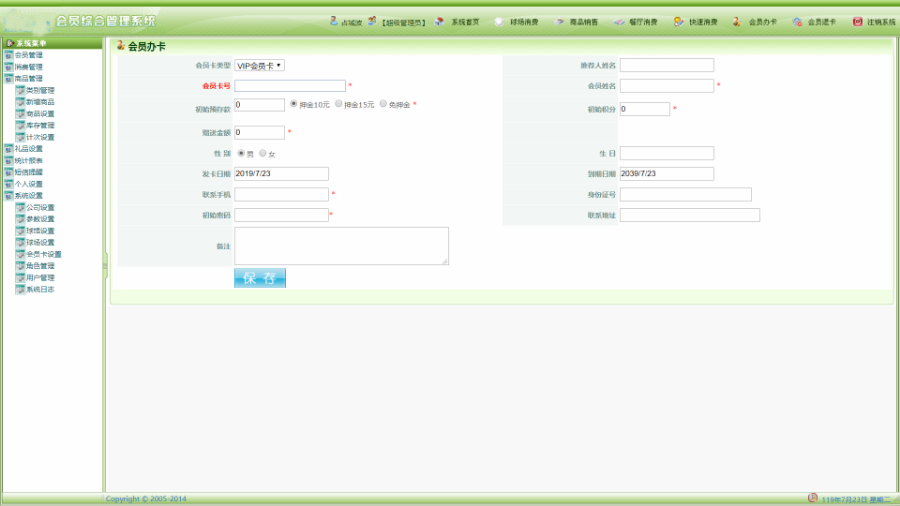Open 快速消费 from the top toolbar
900x506 pixels.
[680, 21]
